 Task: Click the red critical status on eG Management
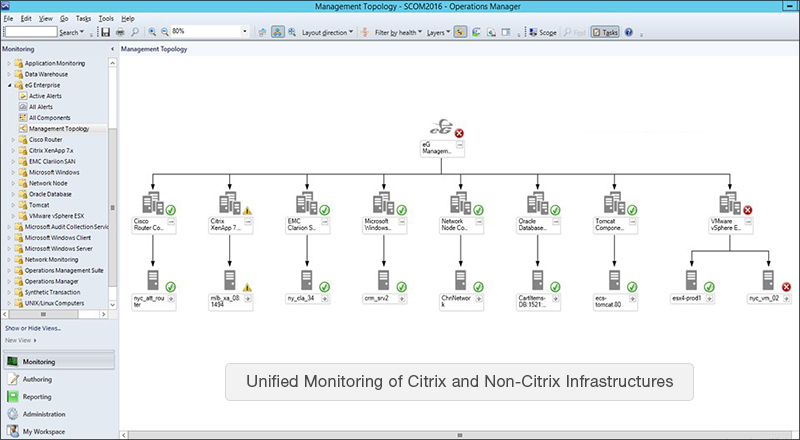(459, 133)
